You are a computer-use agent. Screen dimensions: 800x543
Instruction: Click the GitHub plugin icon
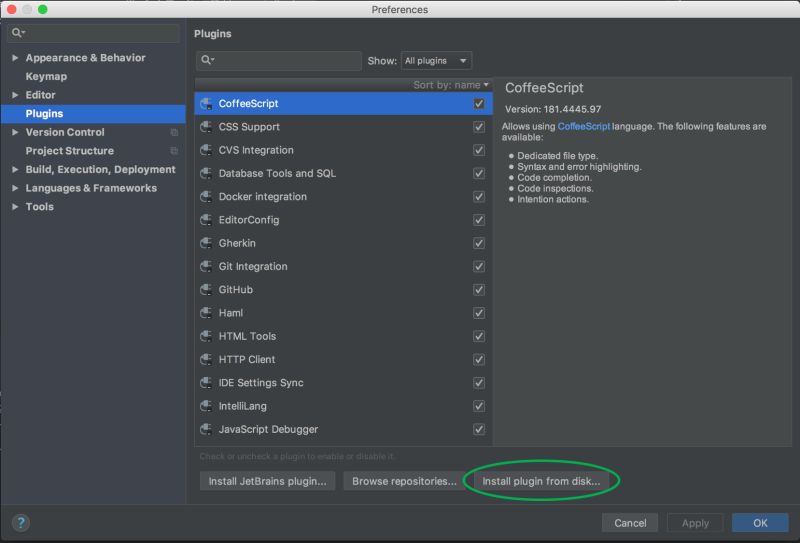206,290
